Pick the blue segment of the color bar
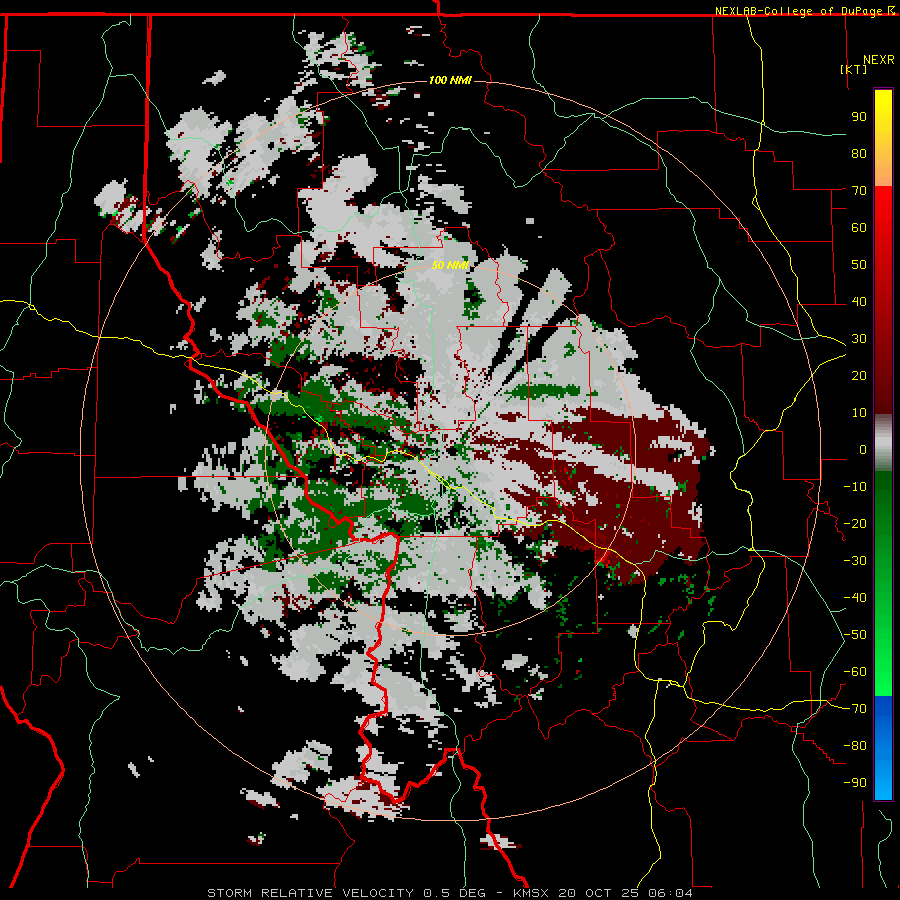This screenshot has height=900, width=900. tap(883, 747)
